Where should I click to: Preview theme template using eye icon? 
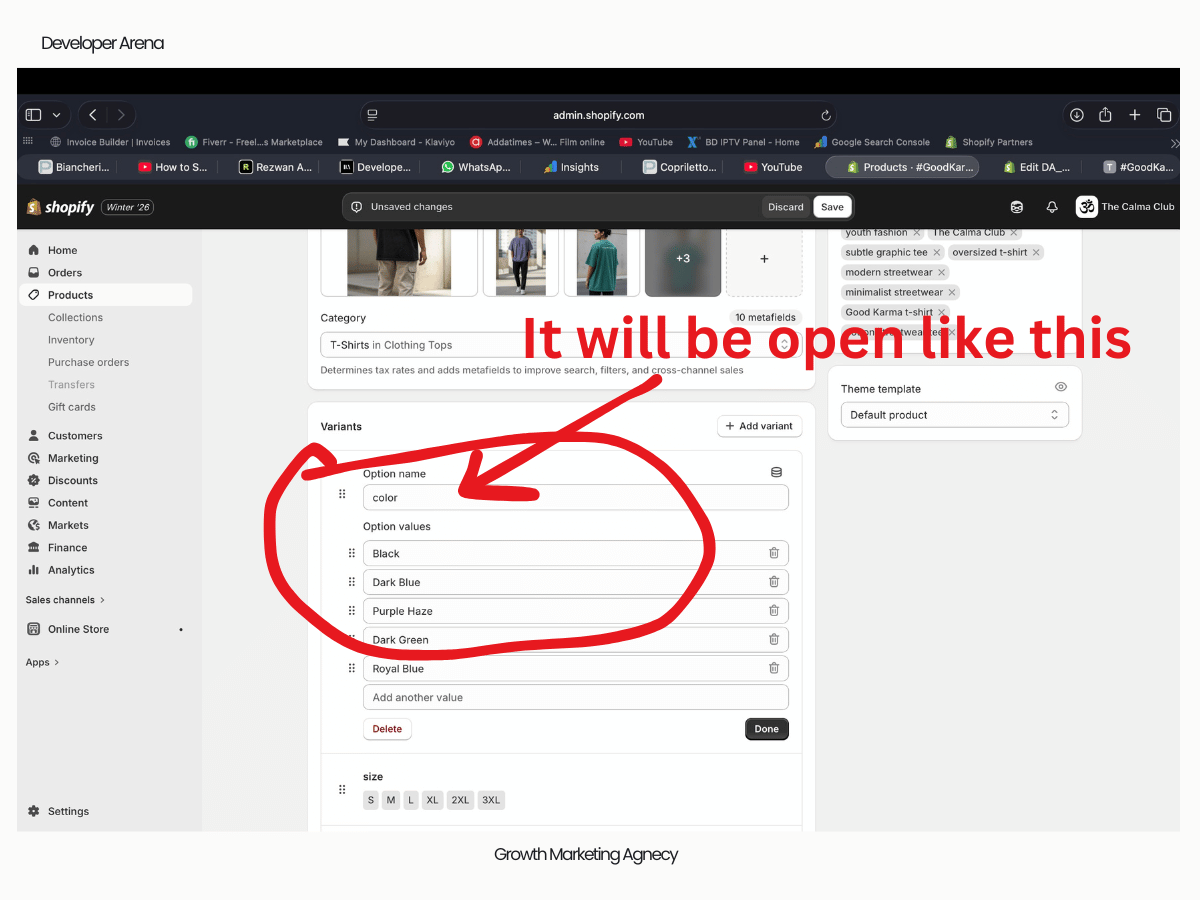pos(1060,388)
